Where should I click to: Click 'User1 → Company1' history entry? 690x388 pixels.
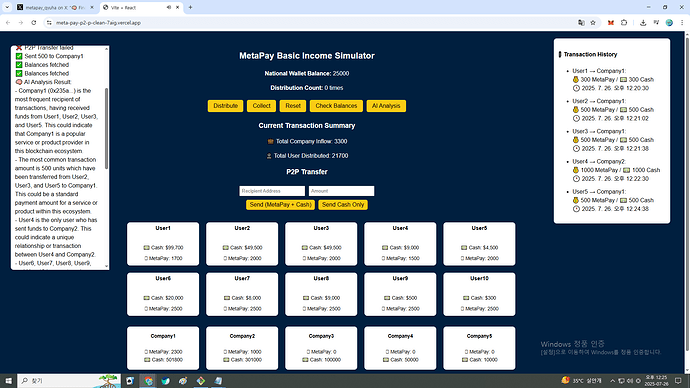[613, 80]
